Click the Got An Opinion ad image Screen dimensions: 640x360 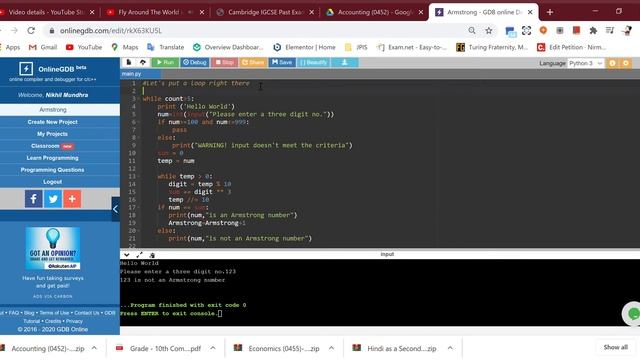(x=53, y=248)
